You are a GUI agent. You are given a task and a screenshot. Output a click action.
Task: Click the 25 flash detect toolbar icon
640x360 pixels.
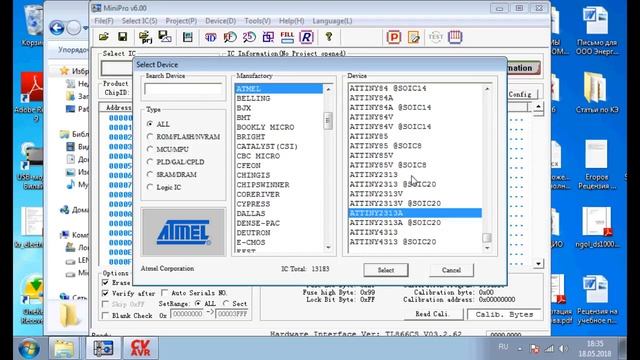pyautogui.click(x=249, y=38)
